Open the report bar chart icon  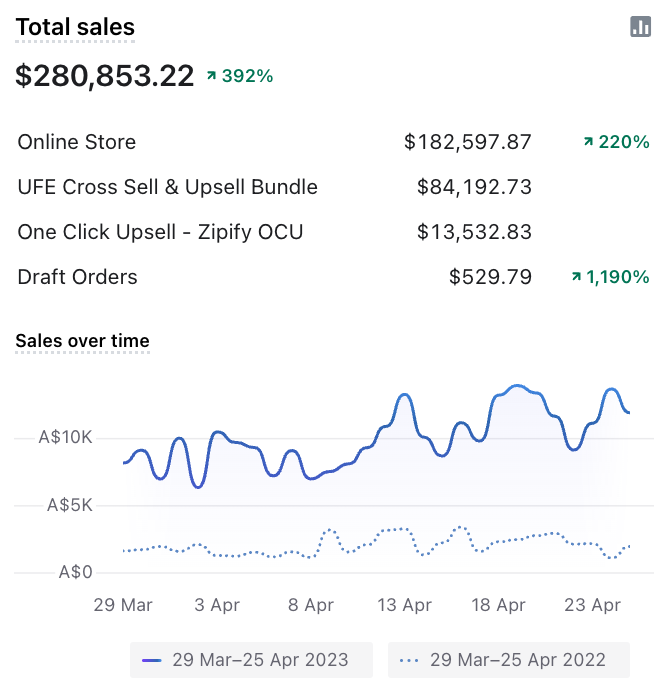(x=641, y=27)
